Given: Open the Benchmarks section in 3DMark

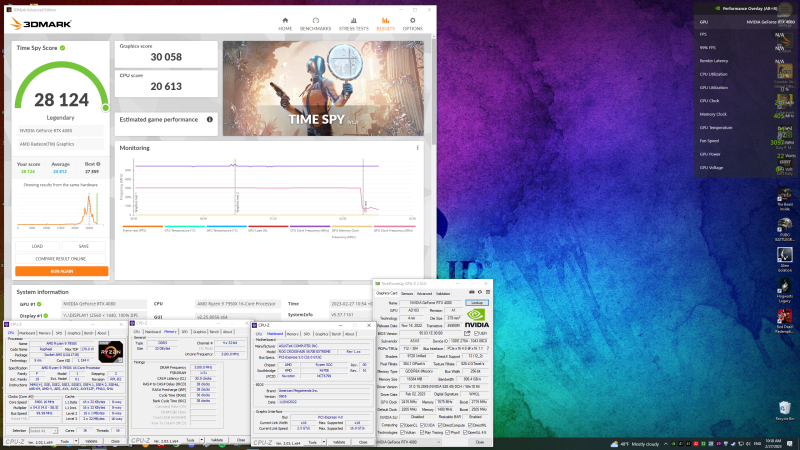Looking at the screenshot, I should [x=315, y=24].
